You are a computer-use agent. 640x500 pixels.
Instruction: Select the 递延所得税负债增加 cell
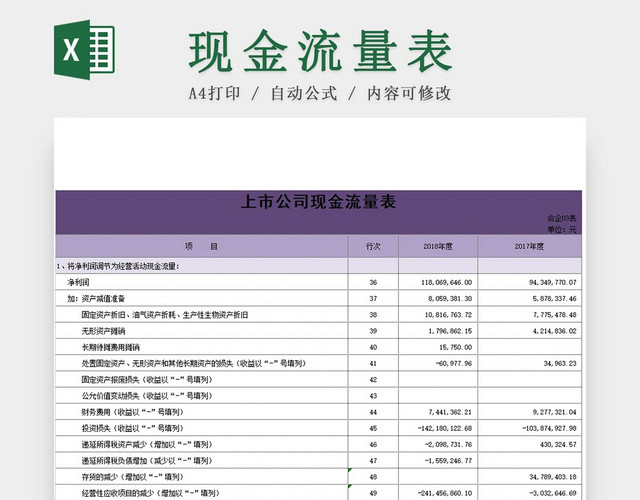[x=202, y=461]
